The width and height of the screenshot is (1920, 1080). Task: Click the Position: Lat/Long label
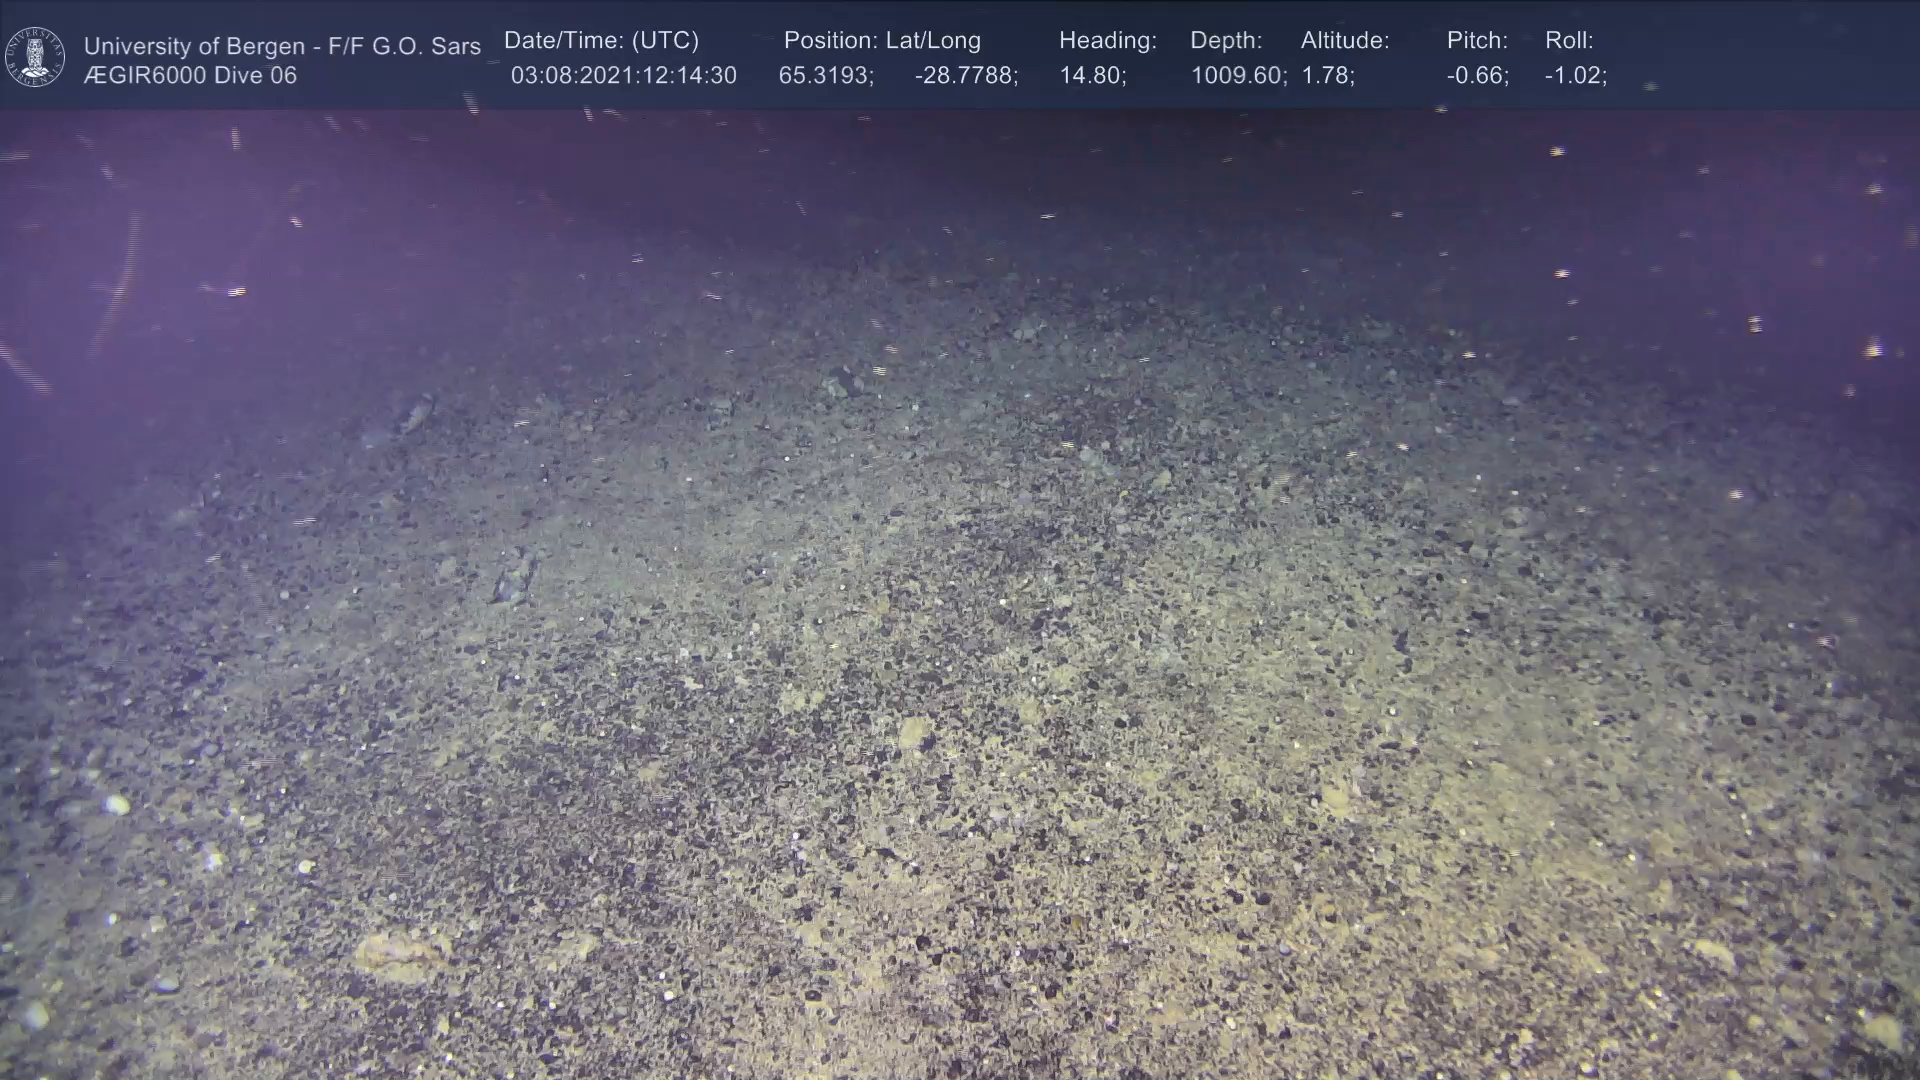882,41
